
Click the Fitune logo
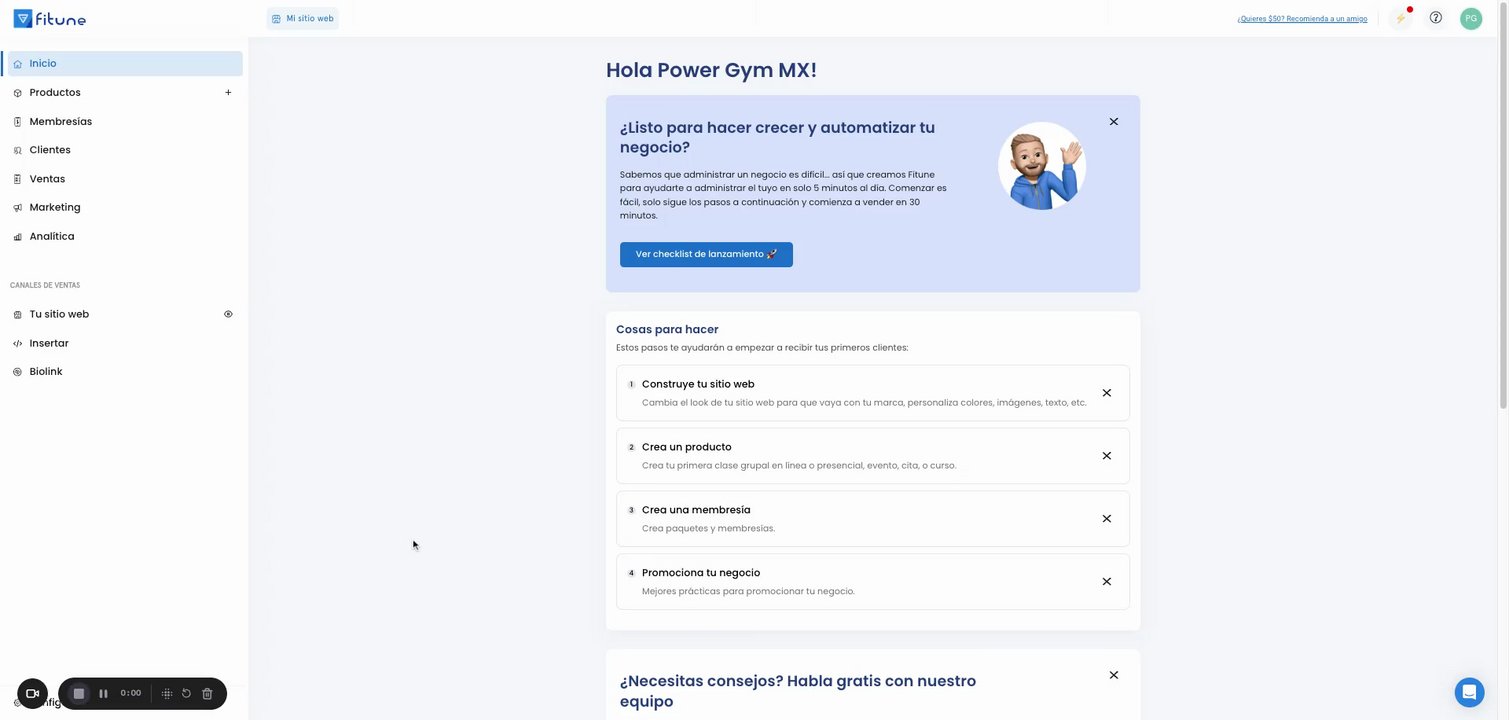(50, 18)
